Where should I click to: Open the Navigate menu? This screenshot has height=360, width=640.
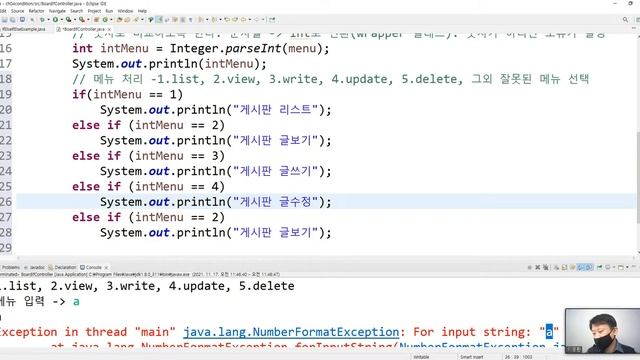[x=57, y=11]
